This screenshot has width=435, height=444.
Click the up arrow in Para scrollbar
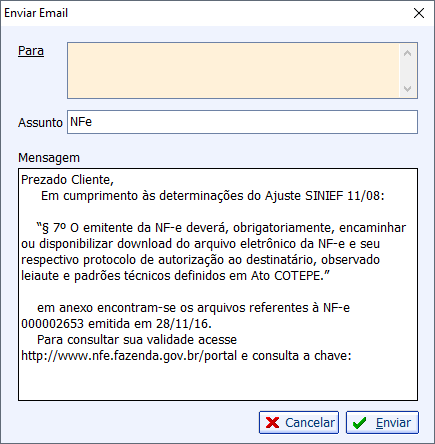point(407,53)
